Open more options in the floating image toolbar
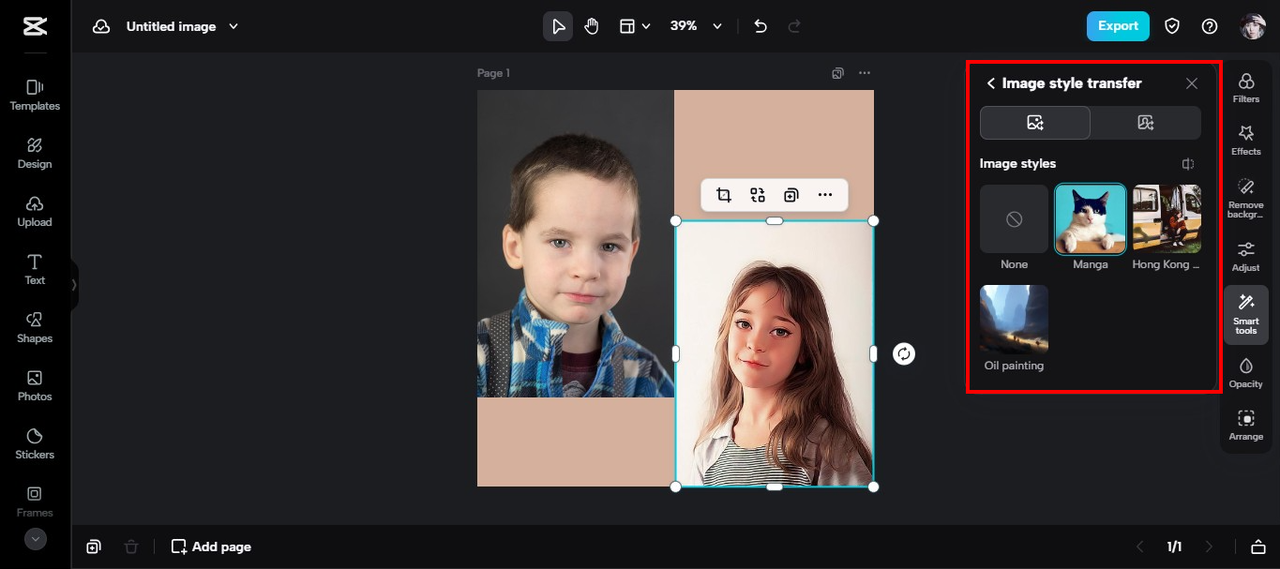 click(825, 195)
